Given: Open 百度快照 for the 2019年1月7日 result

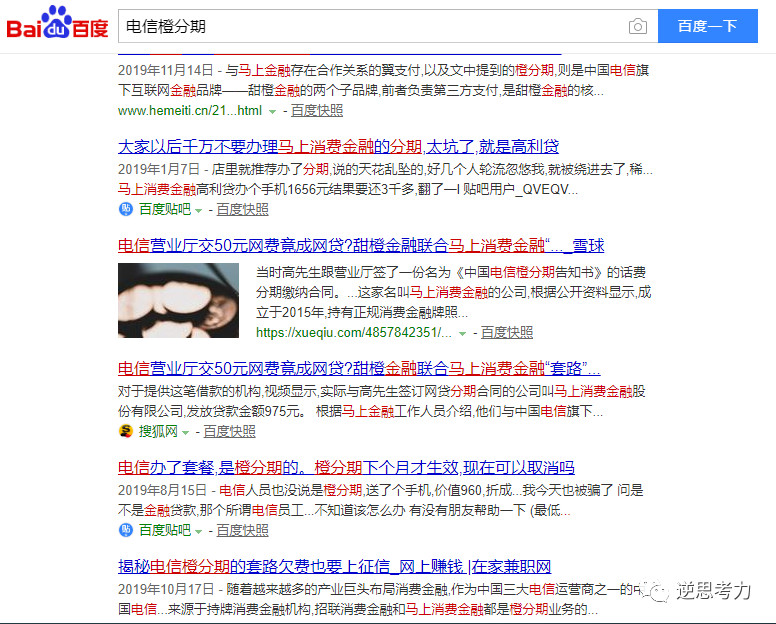Looking at the screenshot, I should (242, 209).
